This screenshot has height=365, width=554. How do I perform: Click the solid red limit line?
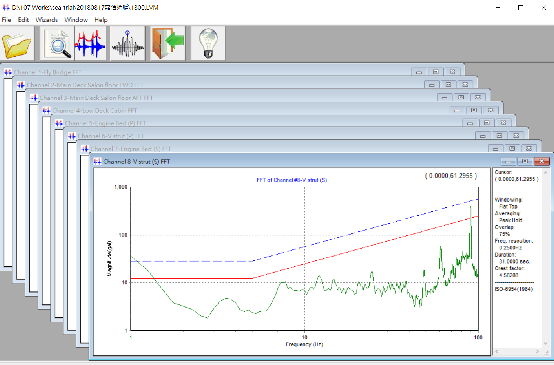[191, 278]
